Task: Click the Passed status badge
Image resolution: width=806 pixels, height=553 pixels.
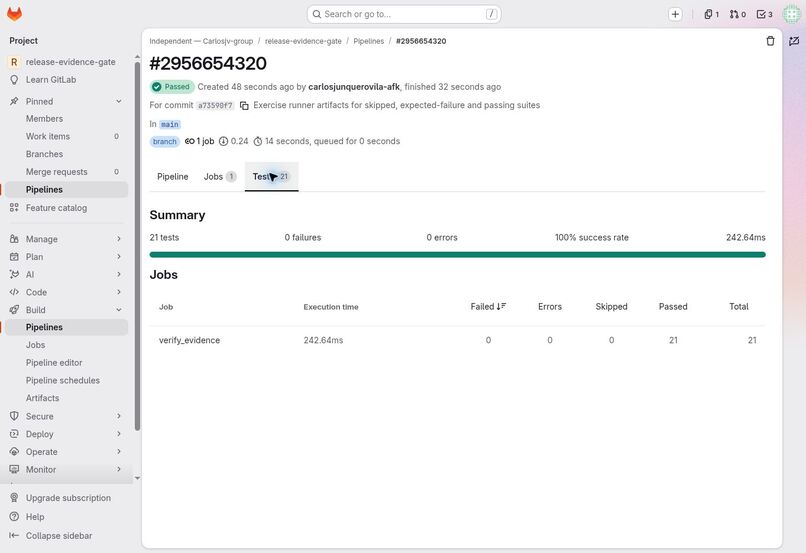Action: (x=172, y=87)
